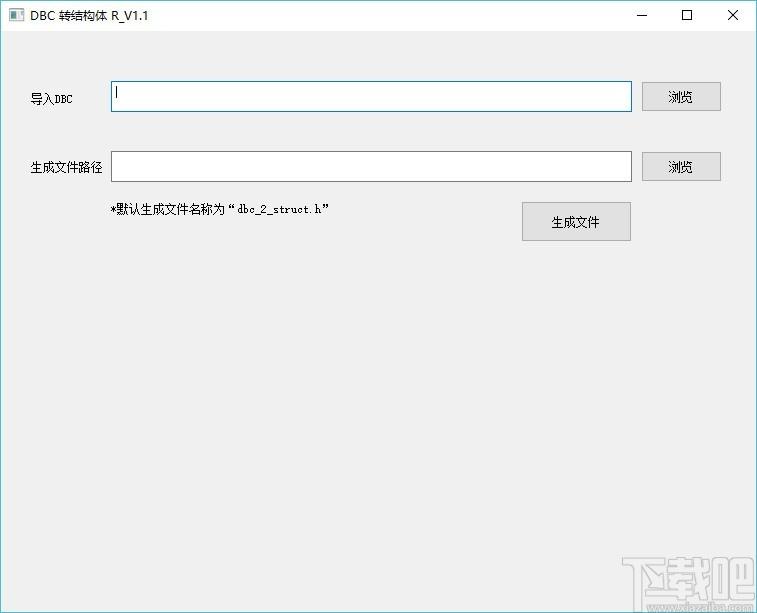Click the window title DBC 转结构体 R_V1.1
Image resolution: width=757 pixels, height=613 pixels.
89,15
